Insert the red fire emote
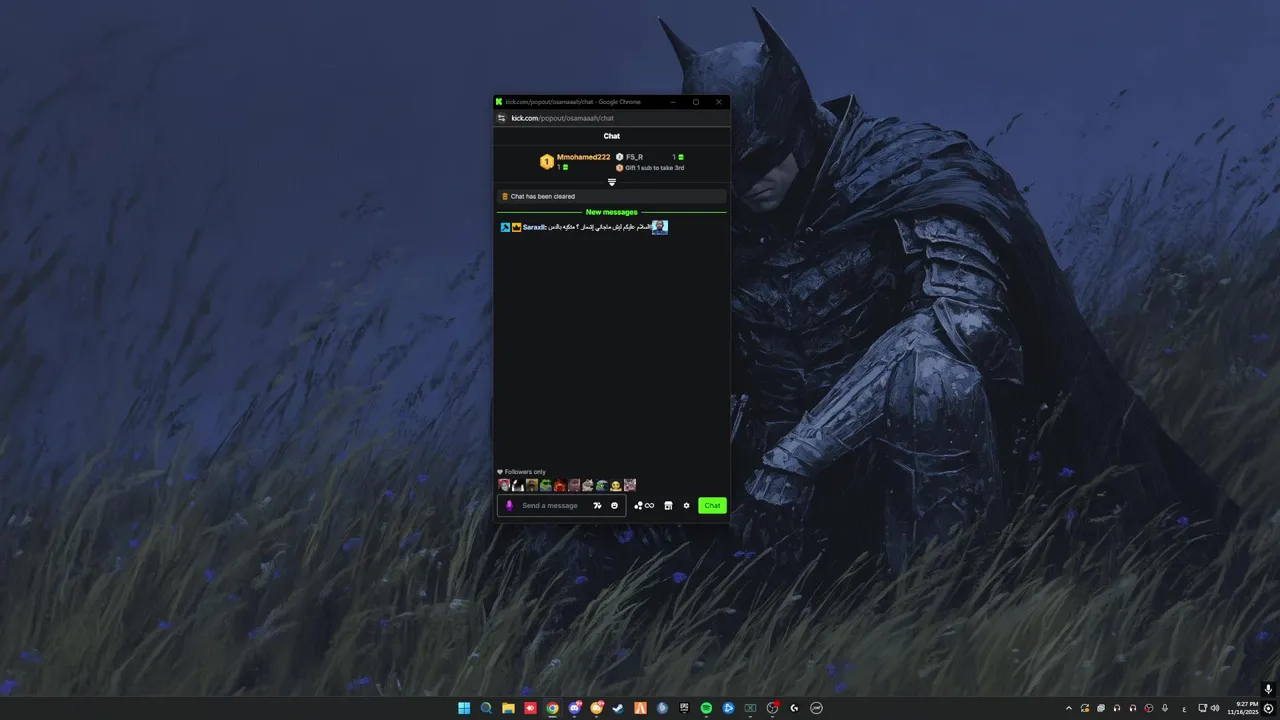This screenshot has height=720, width=1280. pyautogui.click(x=560, y=485)
